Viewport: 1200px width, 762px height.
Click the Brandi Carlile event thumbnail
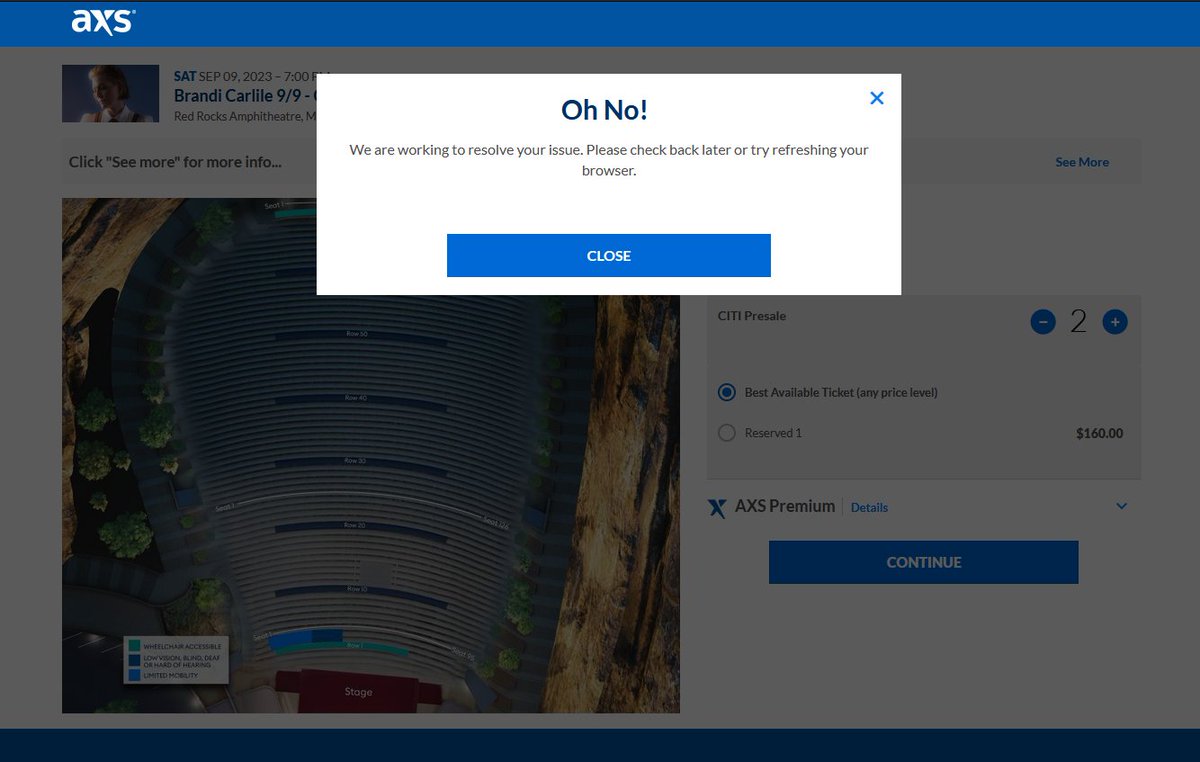pyautogui.click(x=110, y=94)
